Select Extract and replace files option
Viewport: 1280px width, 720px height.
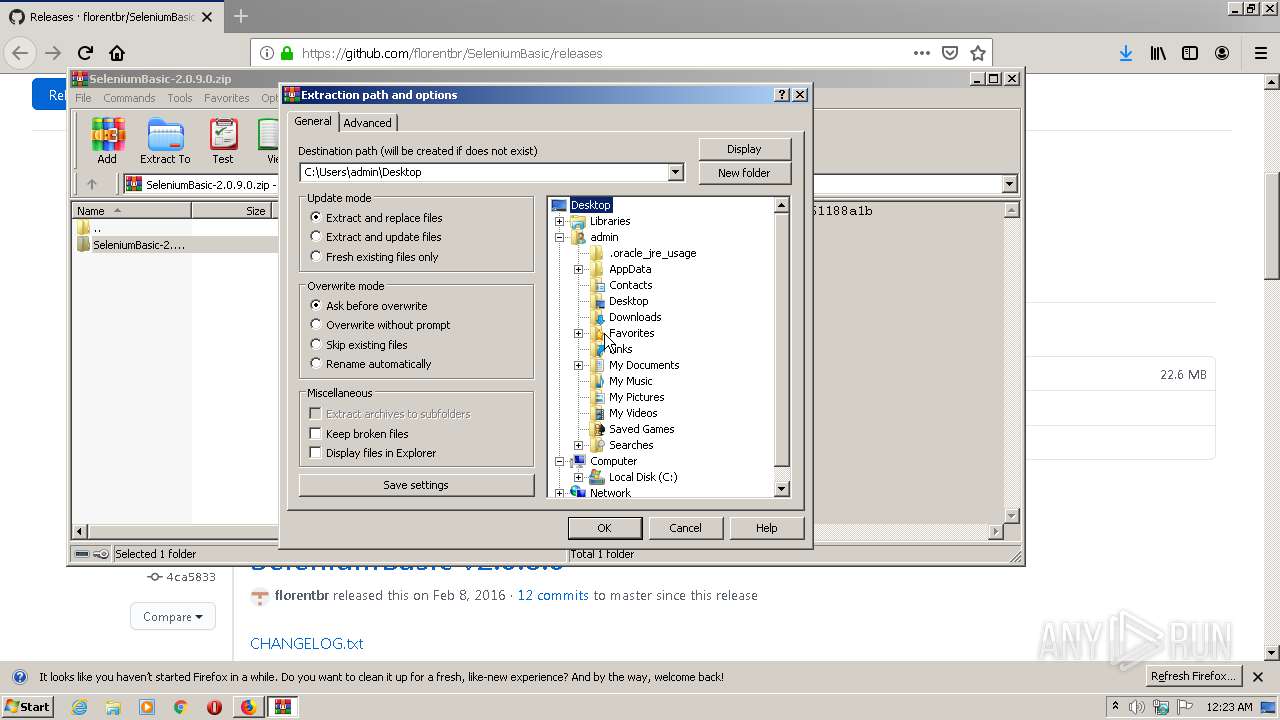point(316,217)
